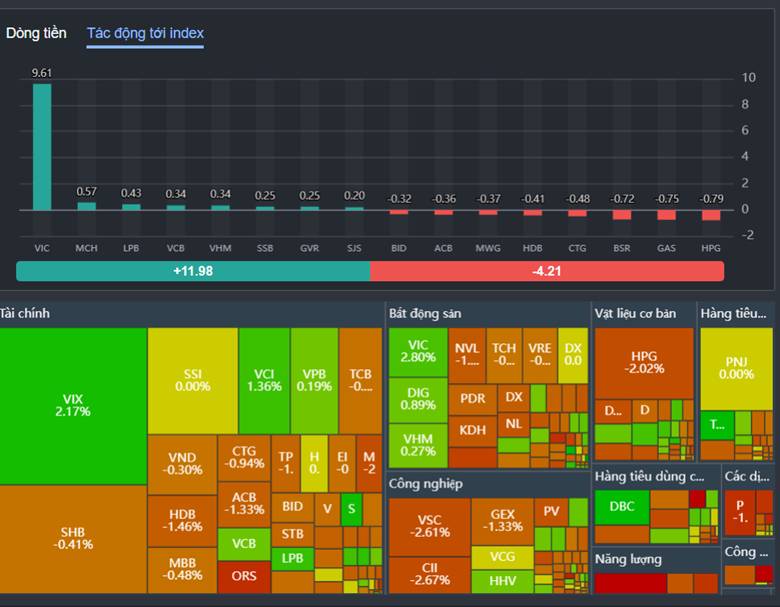
Task: Select the CII -2.67% treemap tile
Action: 429,575
